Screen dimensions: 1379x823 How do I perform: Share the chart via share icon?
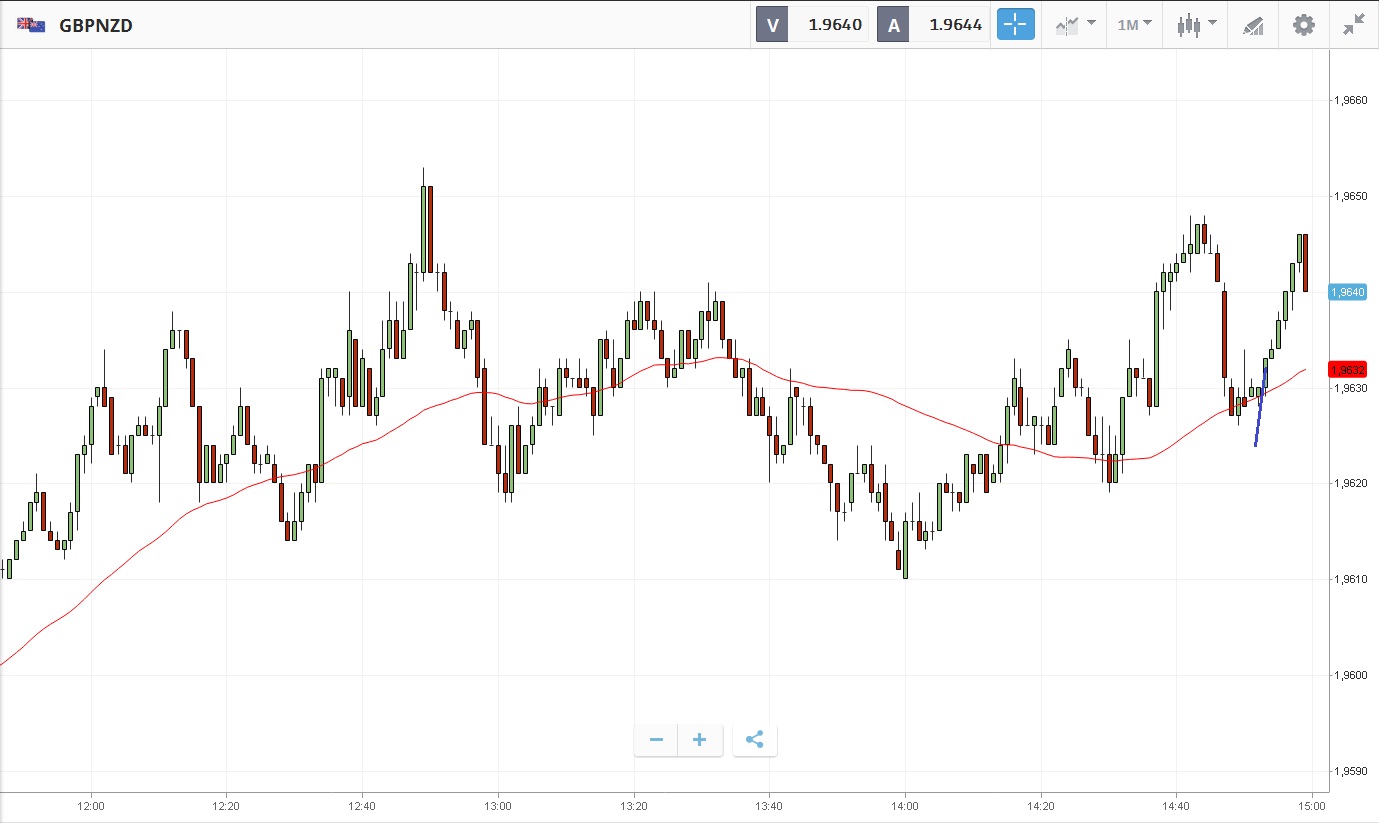755,740
